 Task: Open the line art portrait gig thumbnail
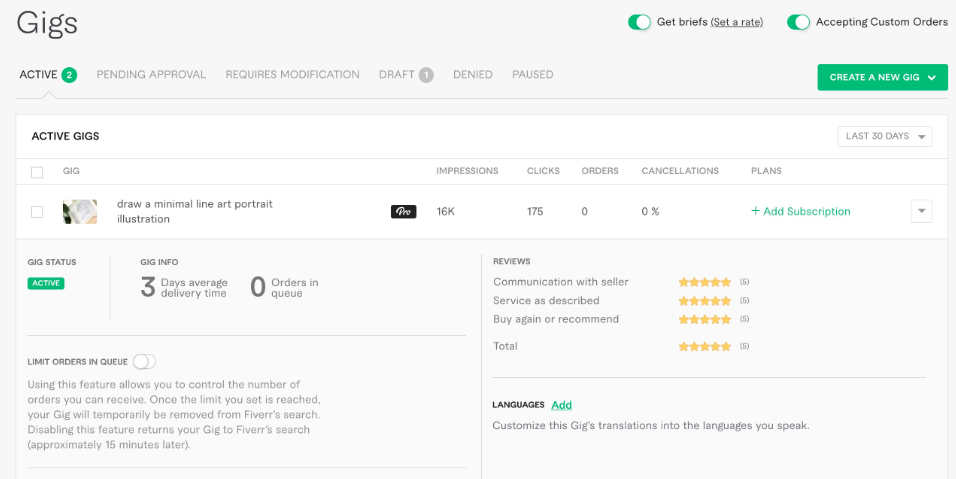(80, 211)
